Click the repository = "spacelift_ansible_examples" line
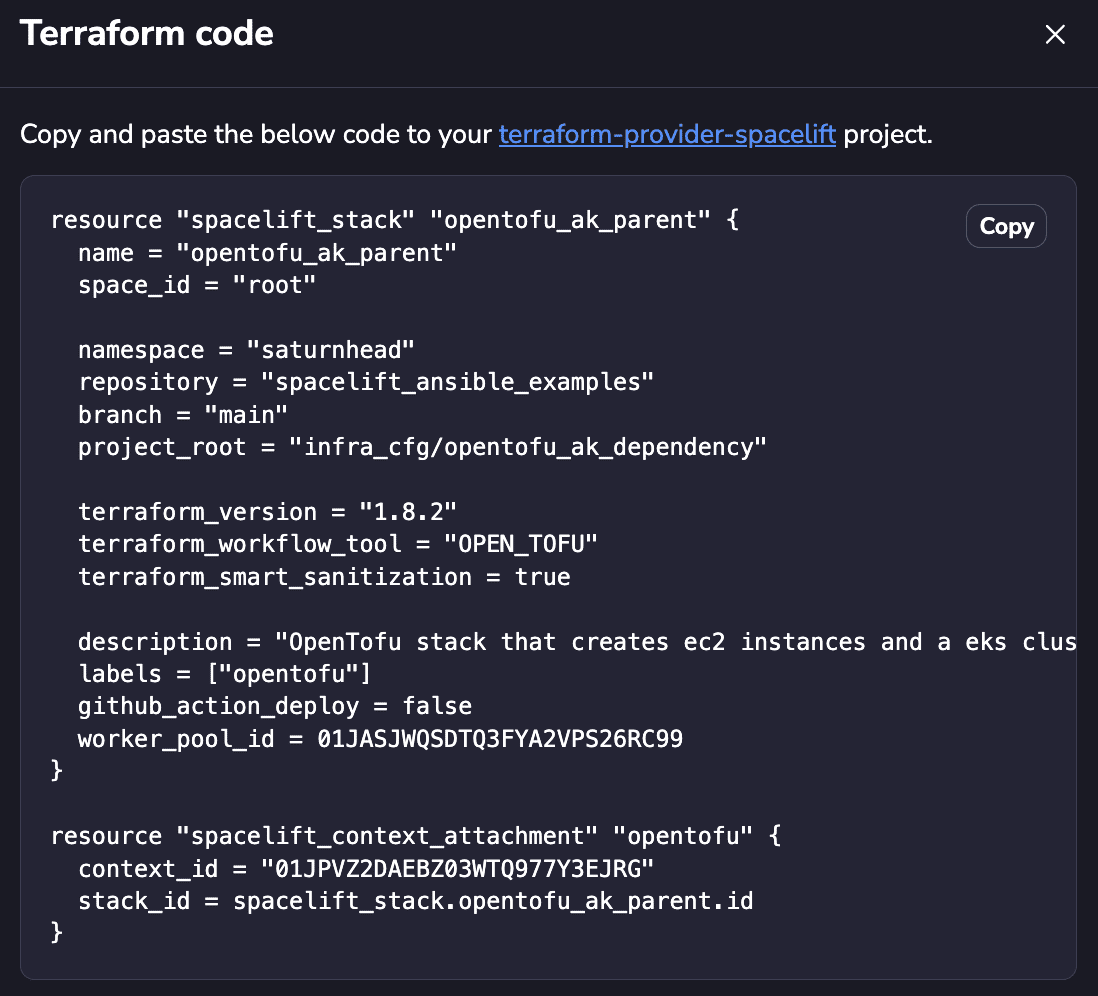 click(x=366, y=382)
